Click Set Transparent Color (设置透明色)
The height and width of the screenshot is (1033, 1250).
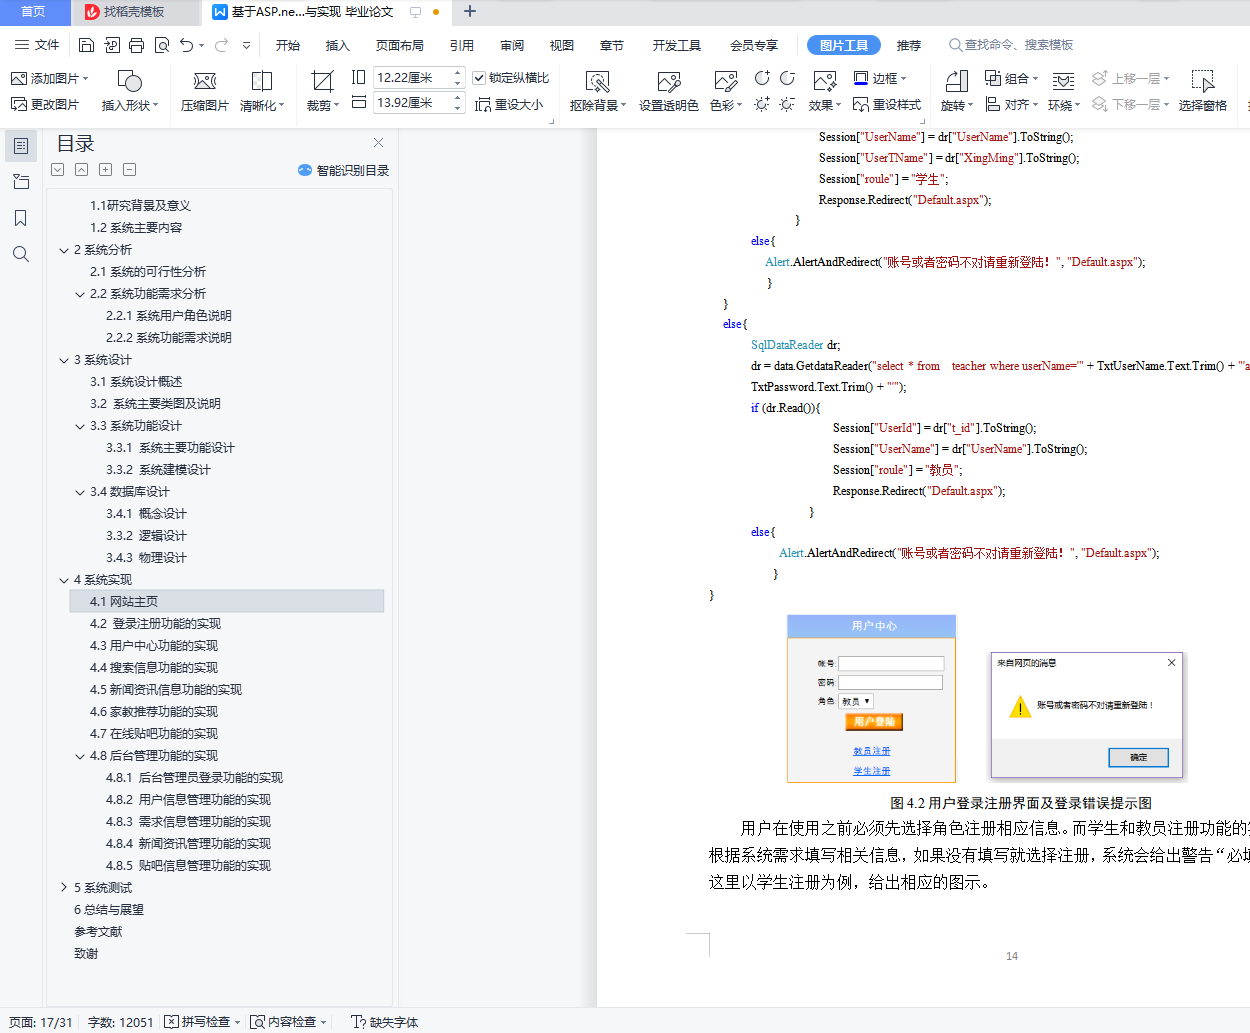[x=669, y=91]
